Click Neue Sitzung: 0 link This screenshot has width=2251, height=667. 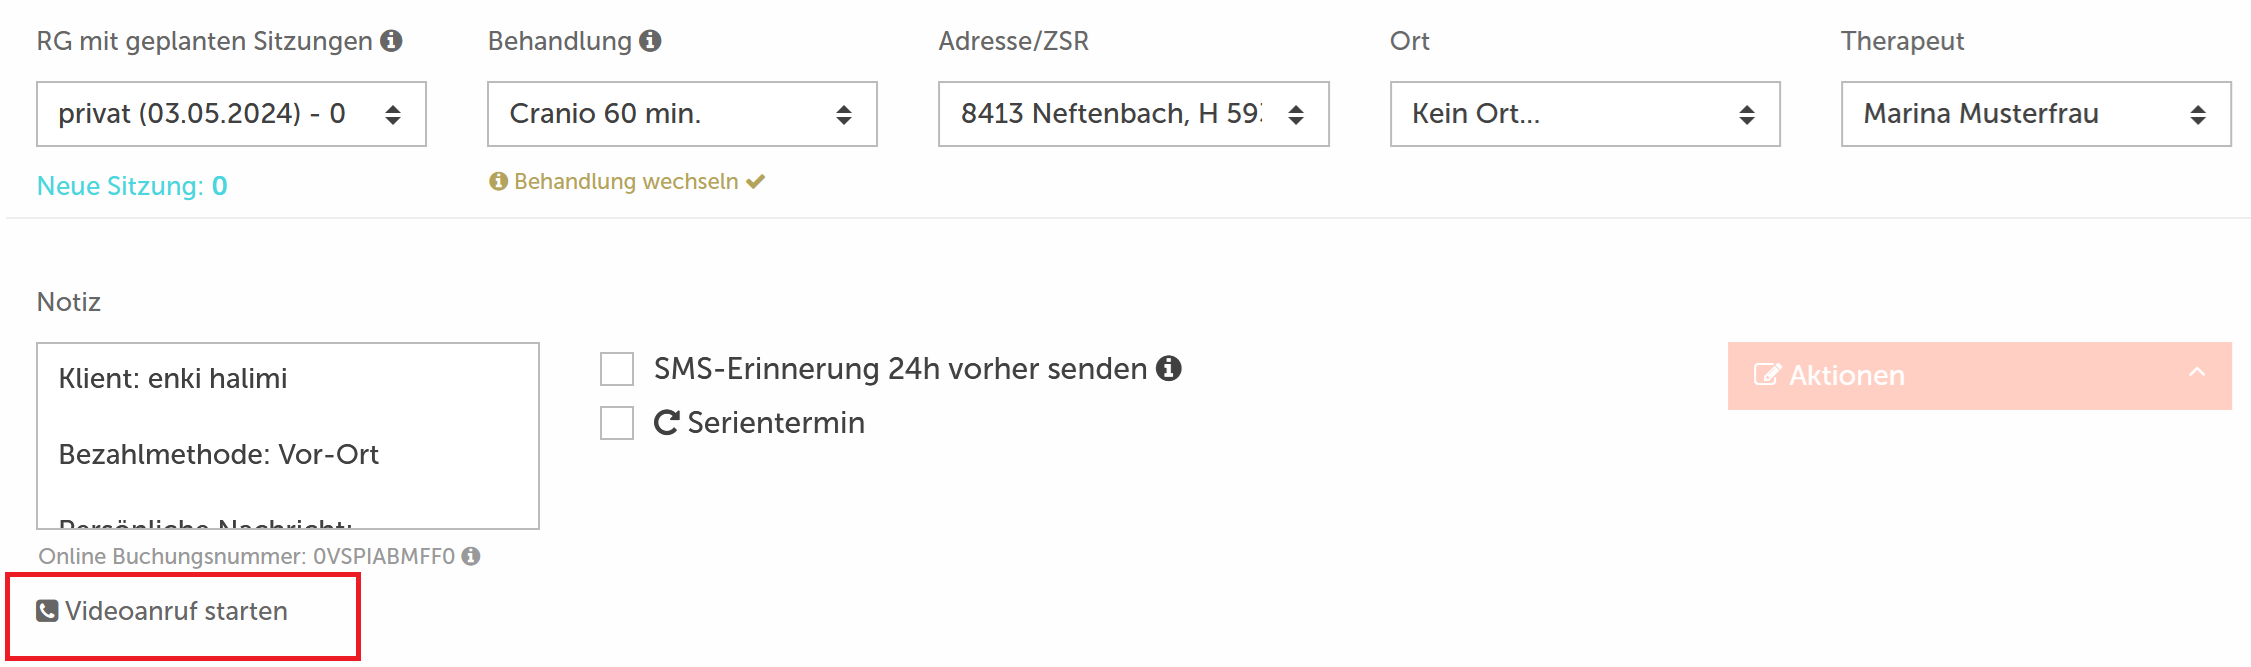132,186
